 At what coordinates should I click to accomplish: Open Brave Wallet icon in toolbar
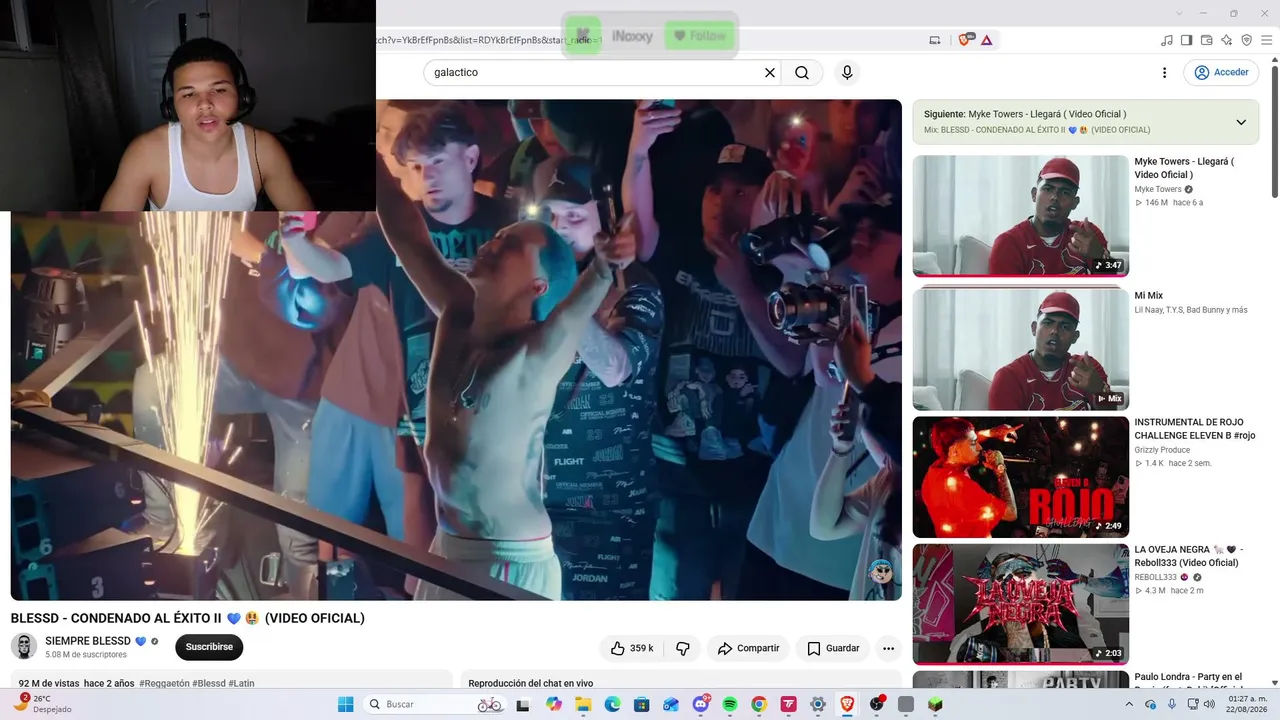(x=1206, y=40)
